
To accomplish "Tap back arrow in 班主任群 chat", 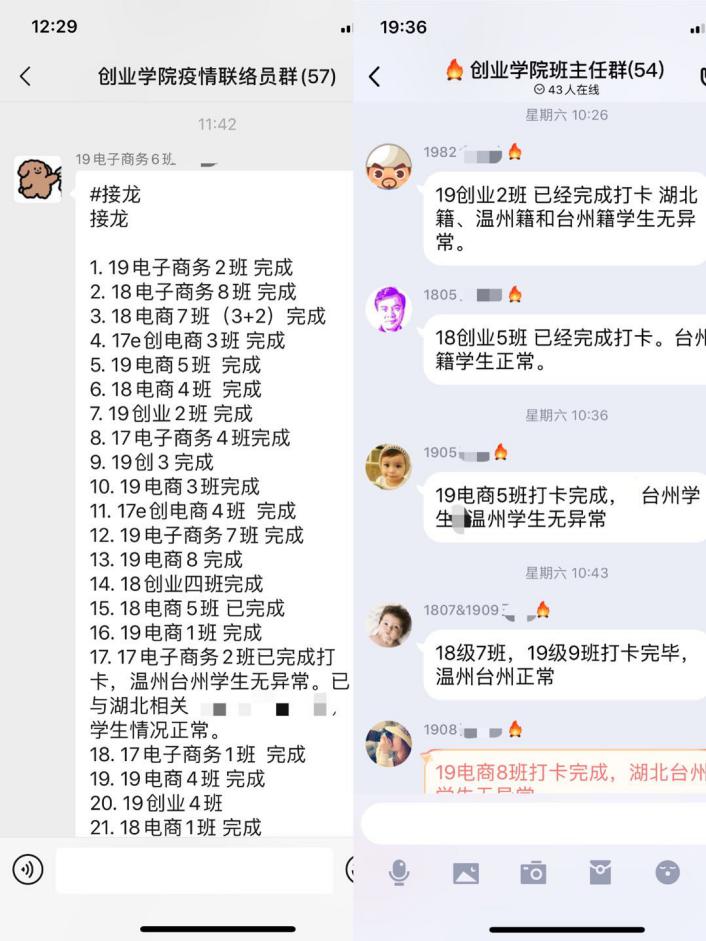I will point(375,76).
